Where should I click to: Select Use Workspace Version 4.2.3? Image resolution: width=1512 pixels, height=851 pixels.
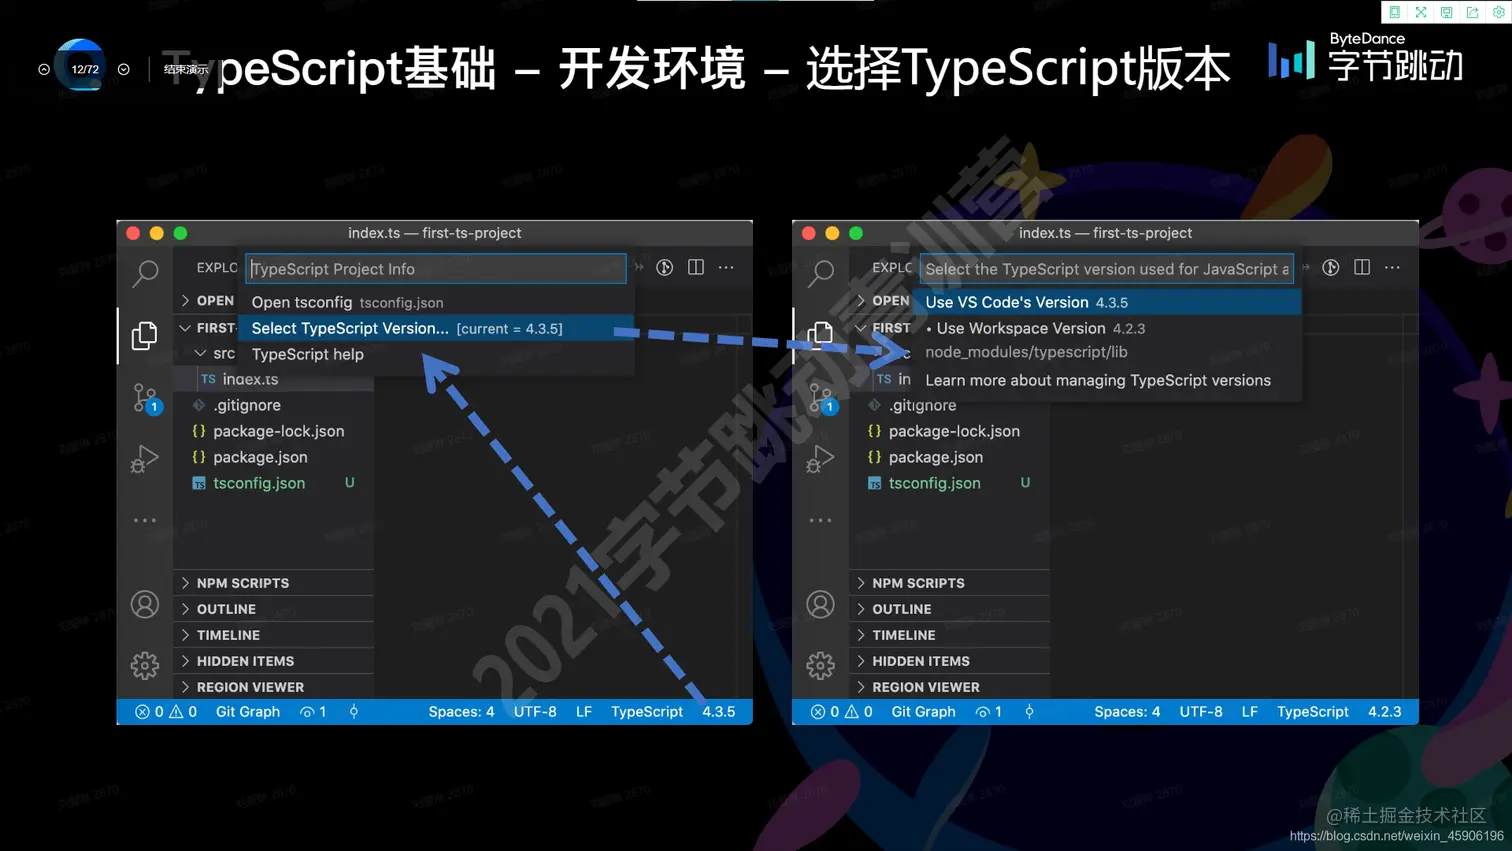1107,340
